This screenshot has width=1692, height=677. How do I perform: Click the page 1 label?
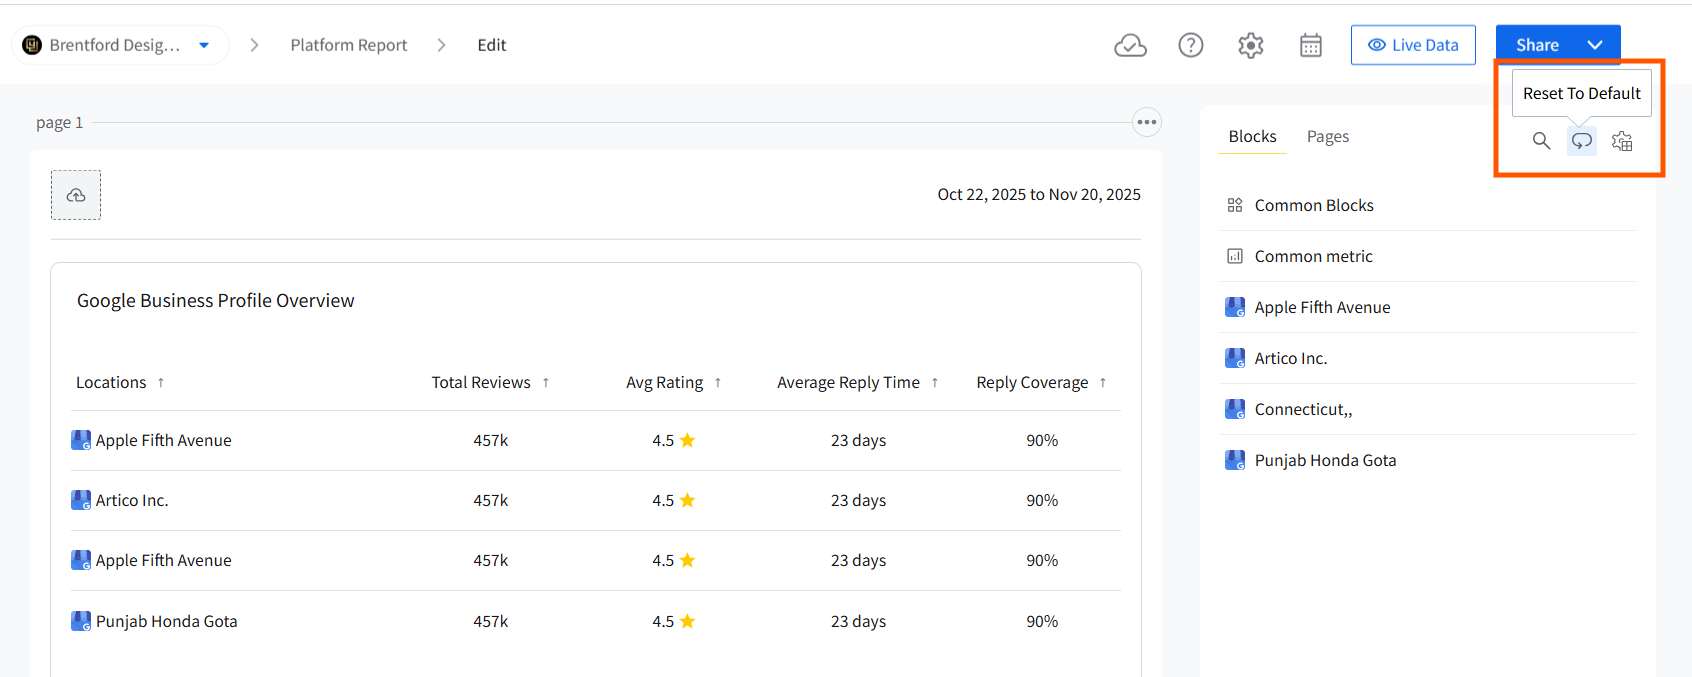[60, 123]
